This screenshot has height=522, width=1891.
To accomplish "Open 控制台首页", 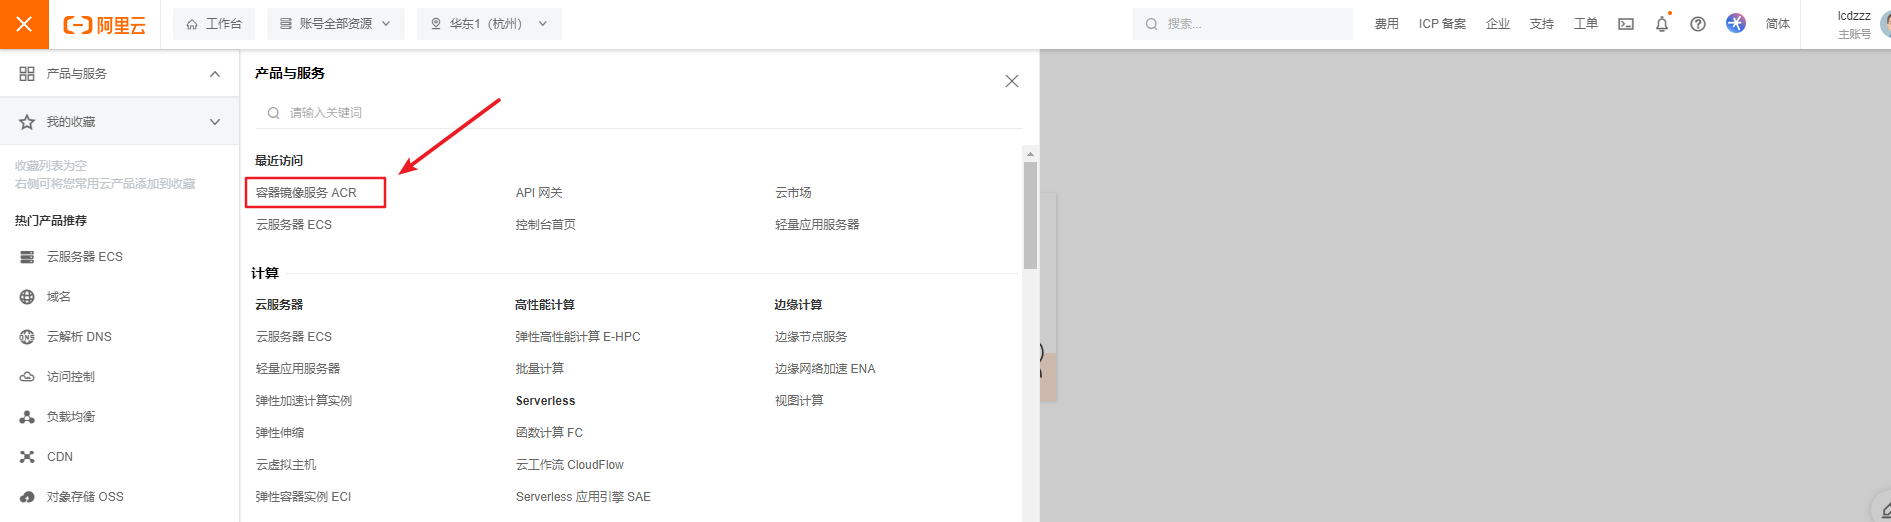I will coord(546,225).
